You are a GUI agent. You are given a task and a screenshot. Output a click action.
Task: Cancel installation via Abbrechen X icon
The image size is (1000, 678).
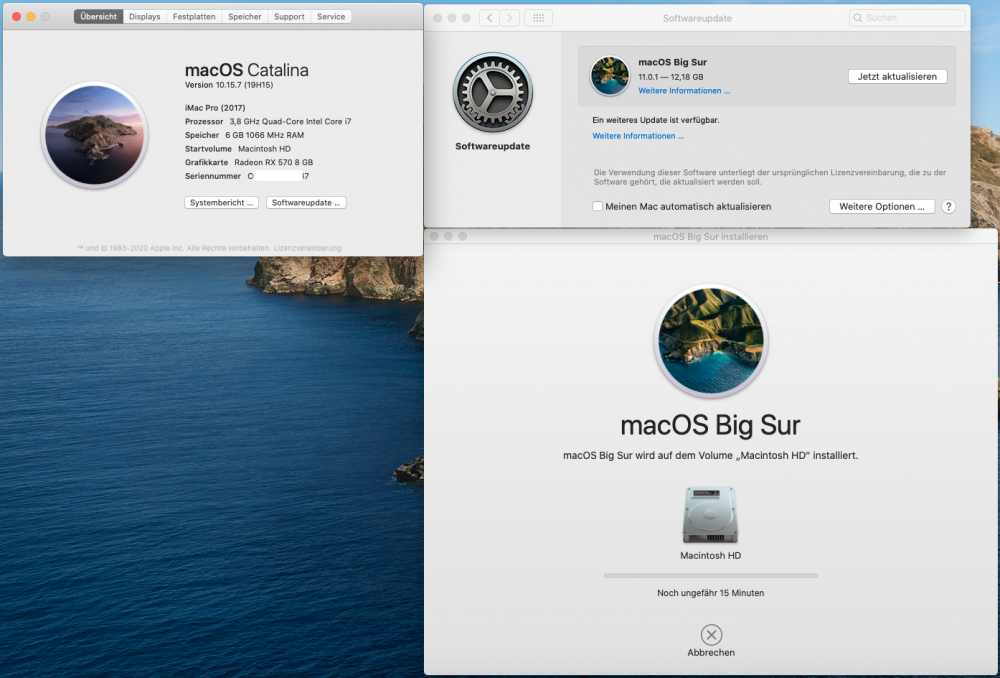[711, 635]
